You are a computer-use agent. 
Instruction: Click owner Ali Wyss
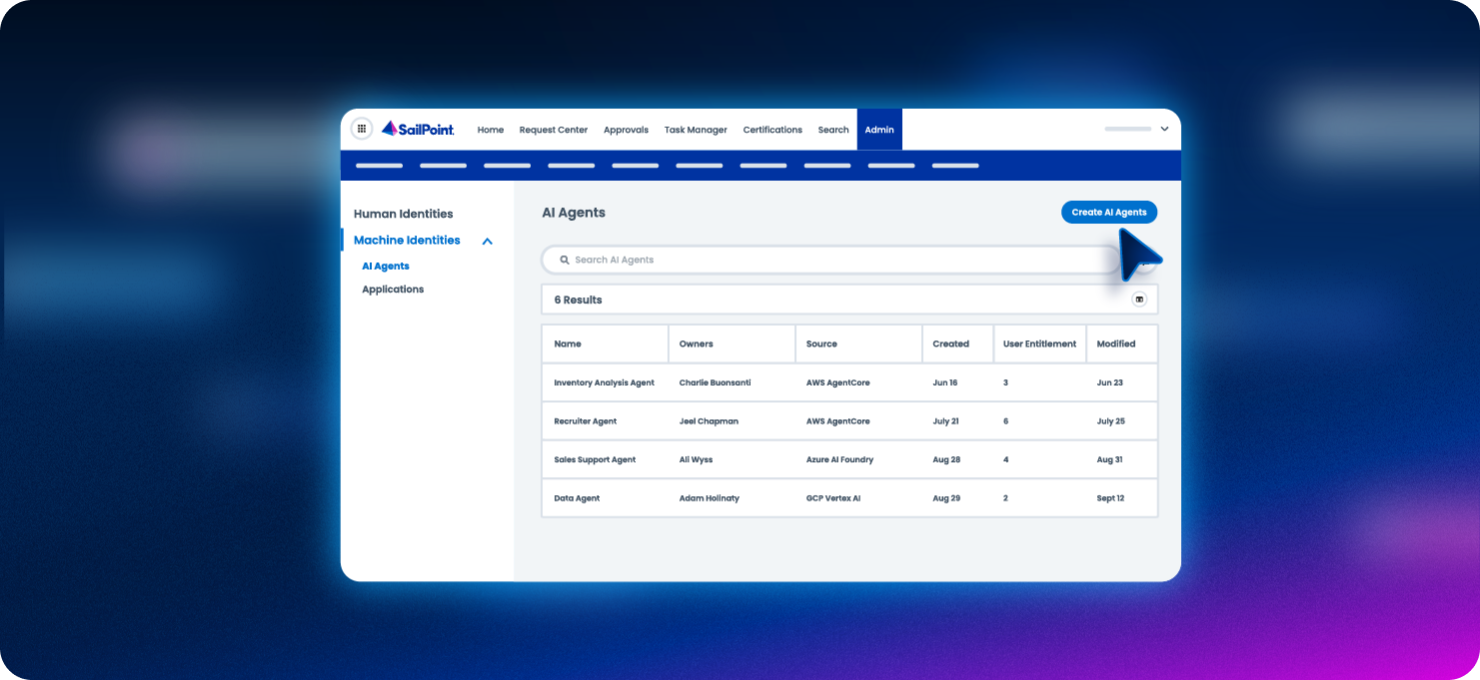pyautogui.click(x=696, y=460)
